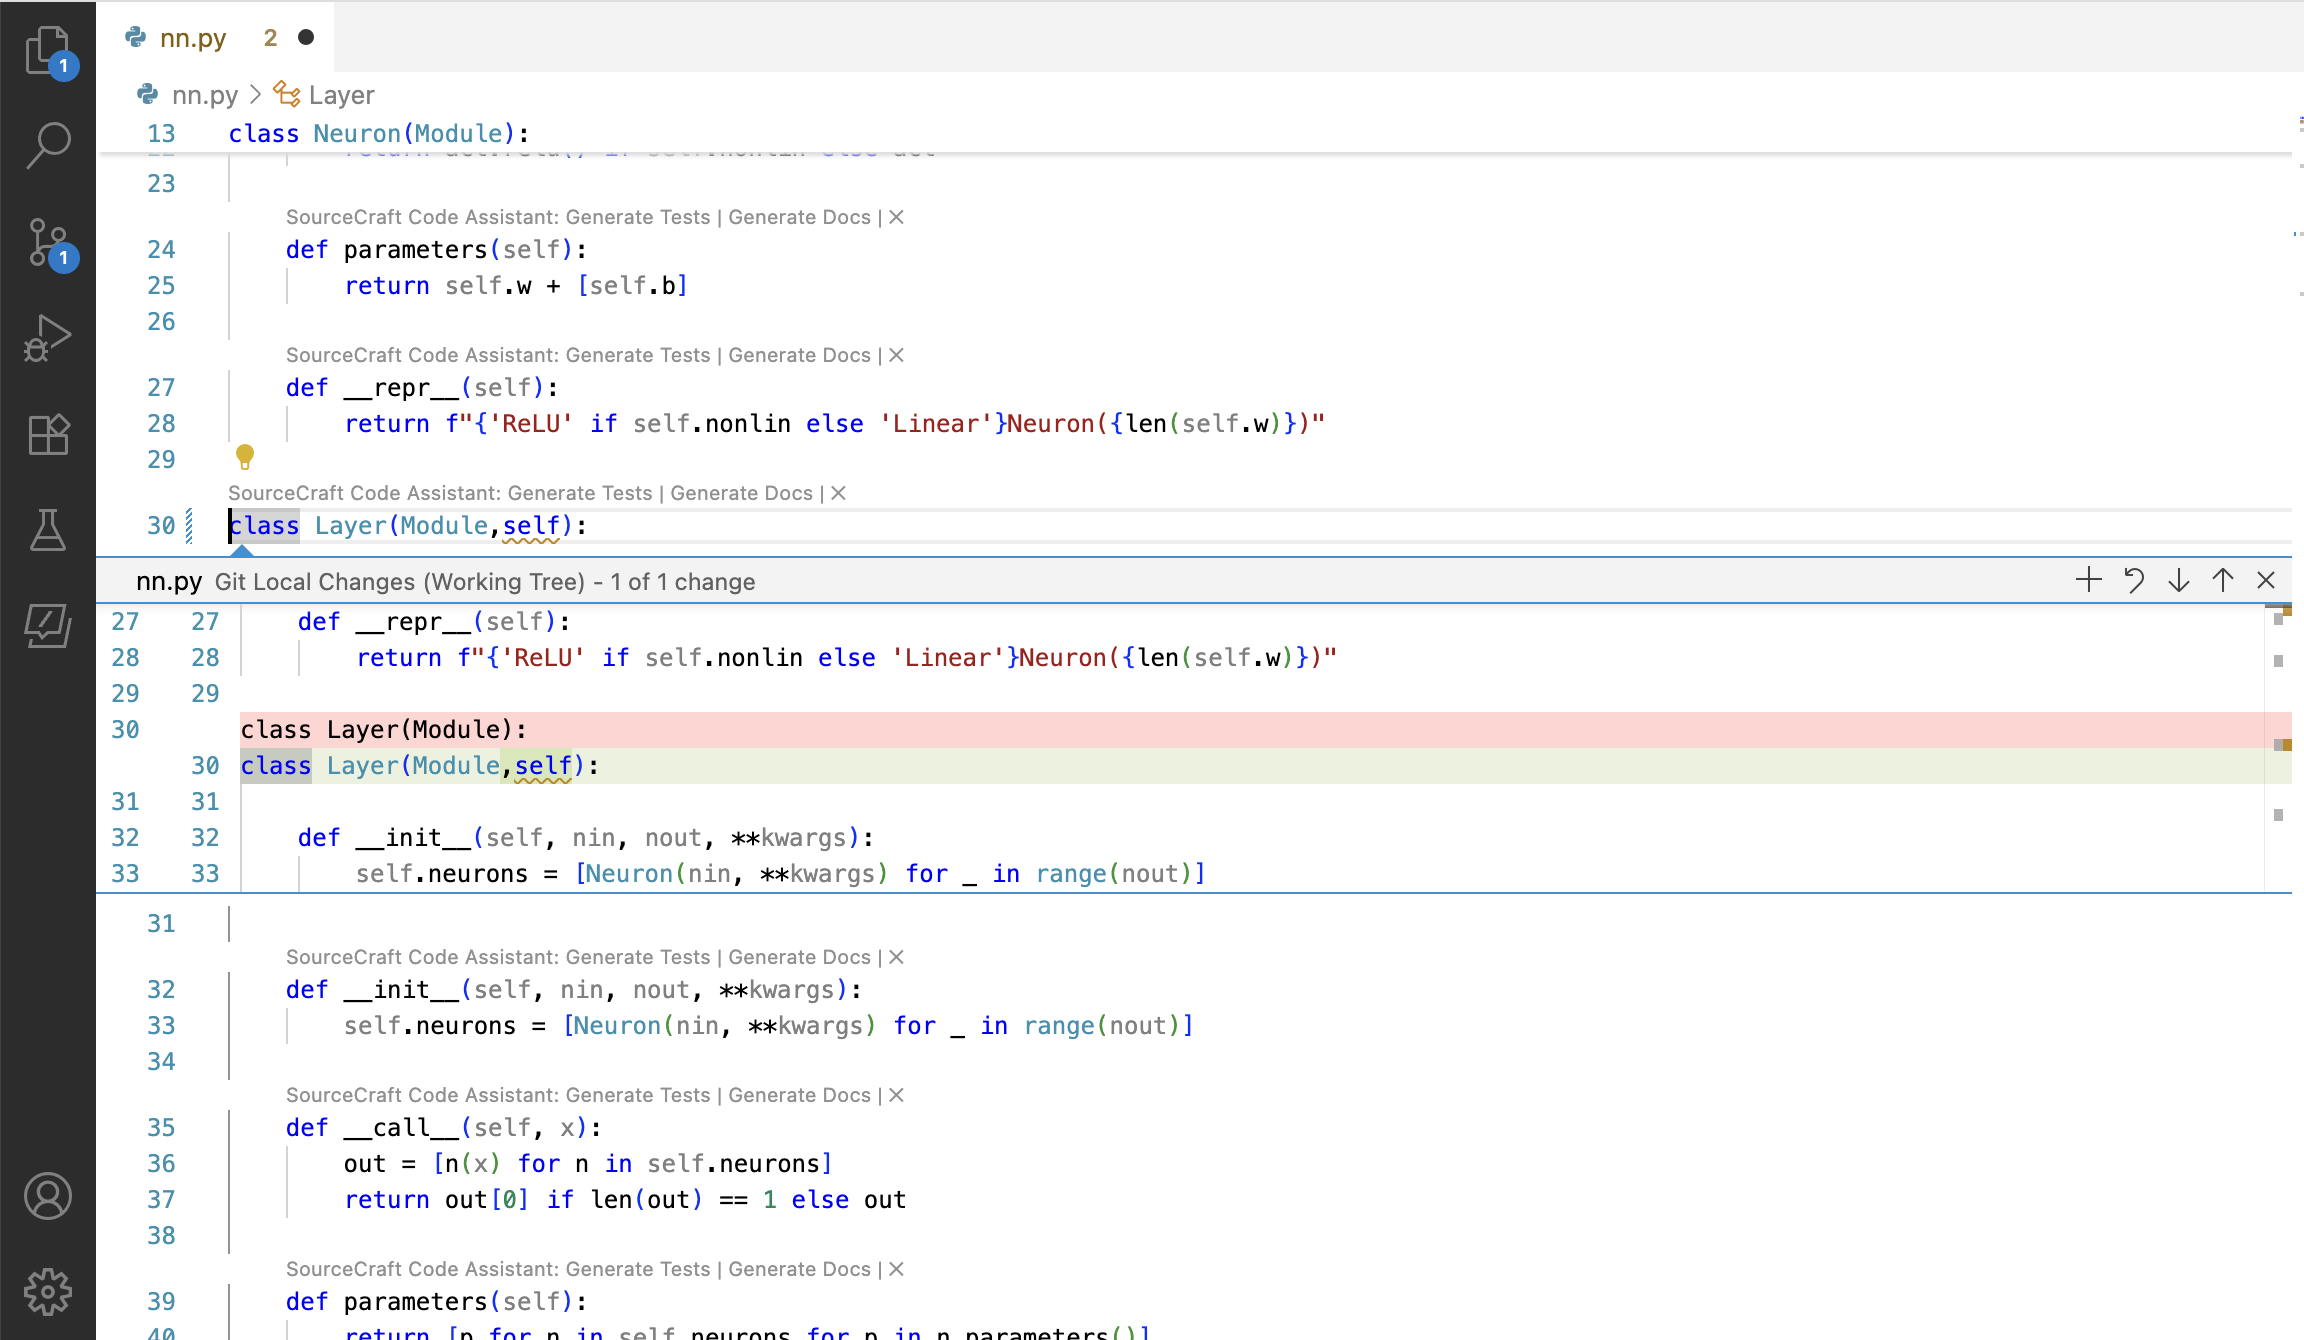Show the next change arrow
The image size is (2304, 1340).
click(2178, 580)
